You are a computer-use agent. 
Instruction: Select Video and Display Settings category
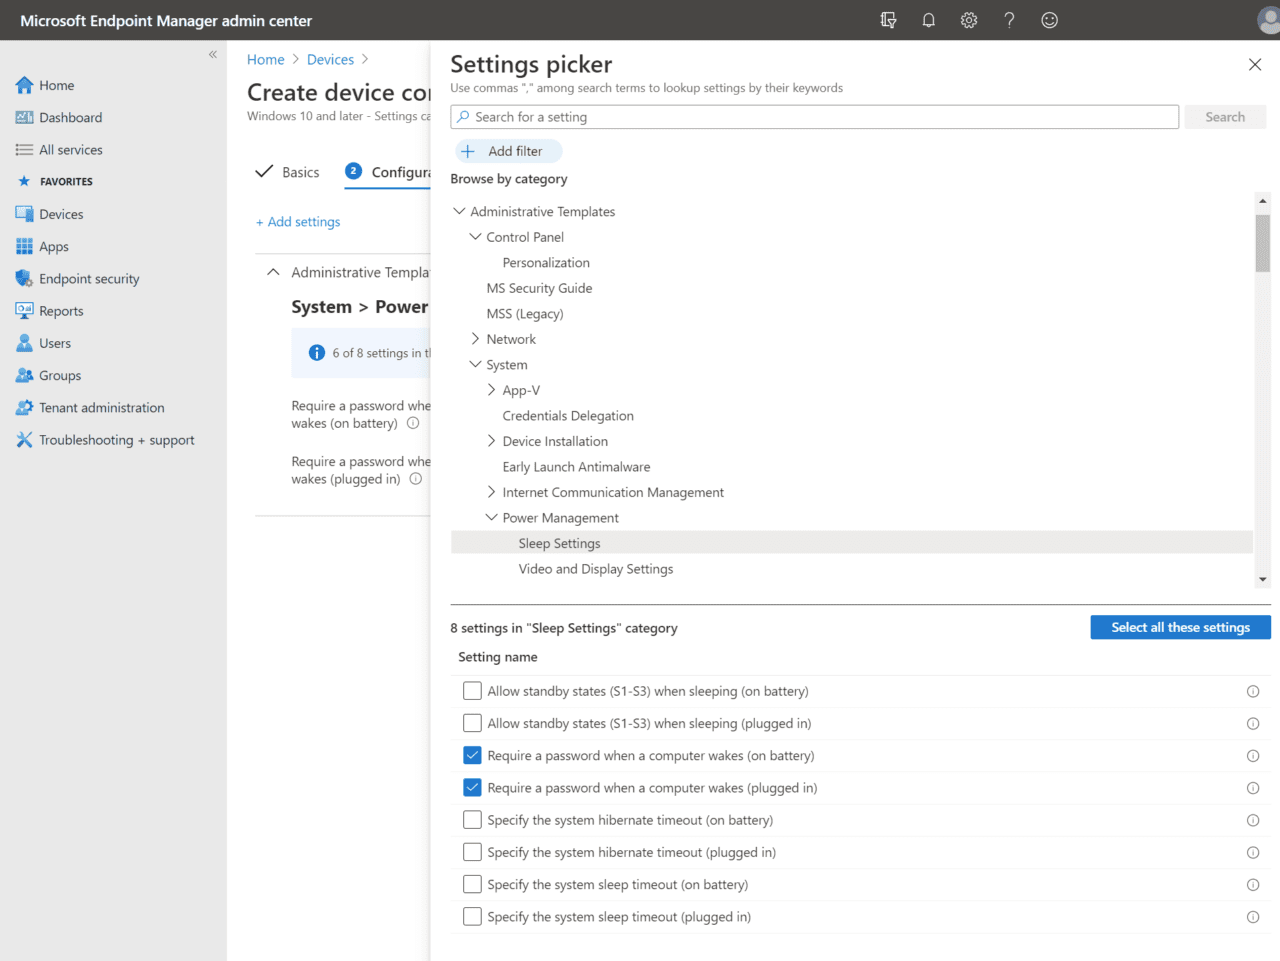(596, 569)
